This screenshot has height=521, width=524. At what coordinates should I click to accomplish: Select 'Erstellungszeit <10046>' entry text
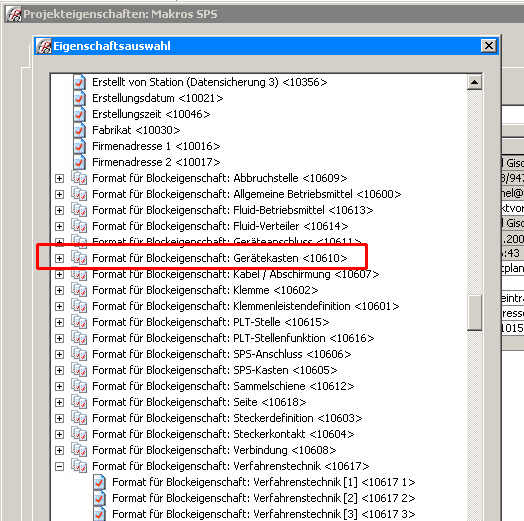point(151,114)
